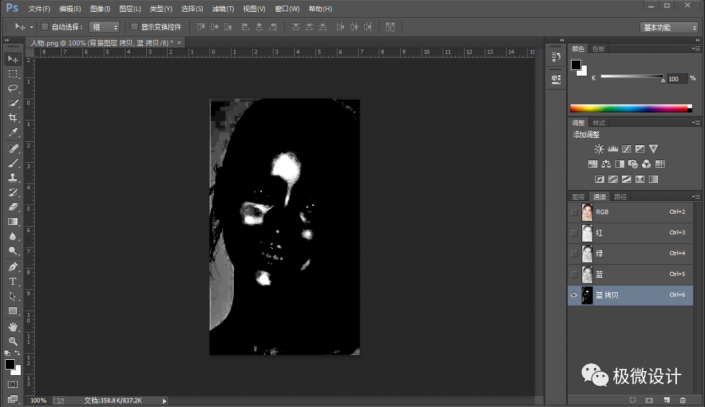Screen dimensions: 705x407
Task: Select the Hand tool
Action: click(13, 326)
